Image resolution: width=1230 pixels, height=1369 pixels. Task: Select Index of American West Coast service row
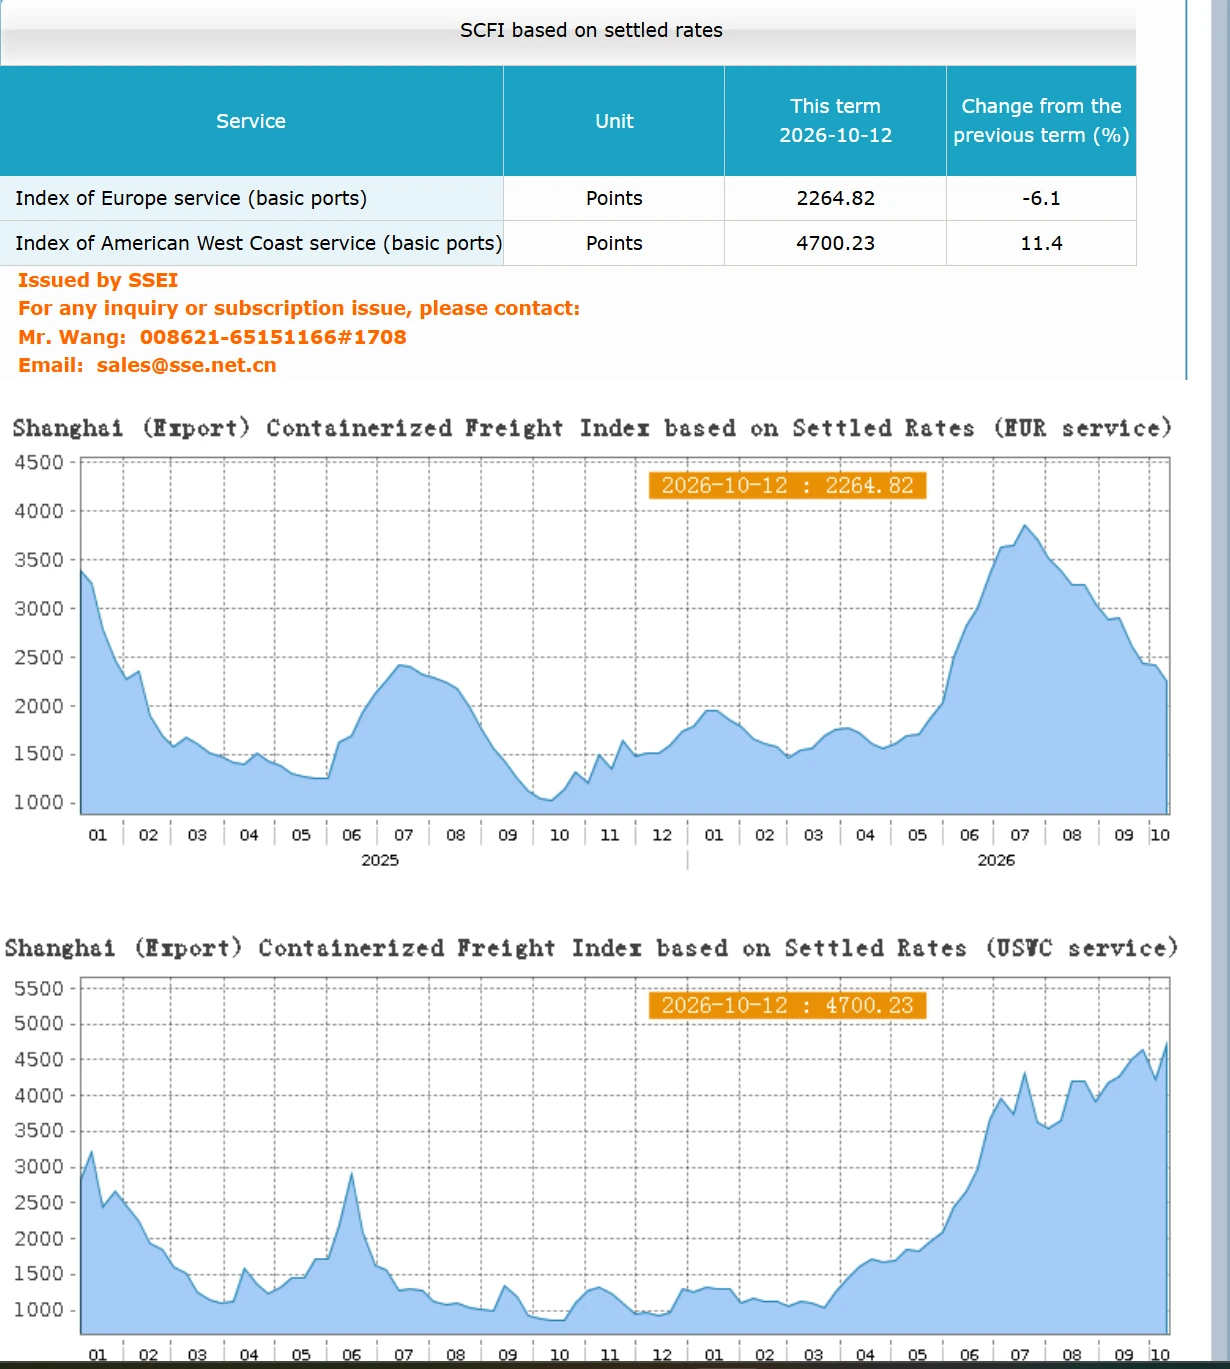[x=568, y=243]
